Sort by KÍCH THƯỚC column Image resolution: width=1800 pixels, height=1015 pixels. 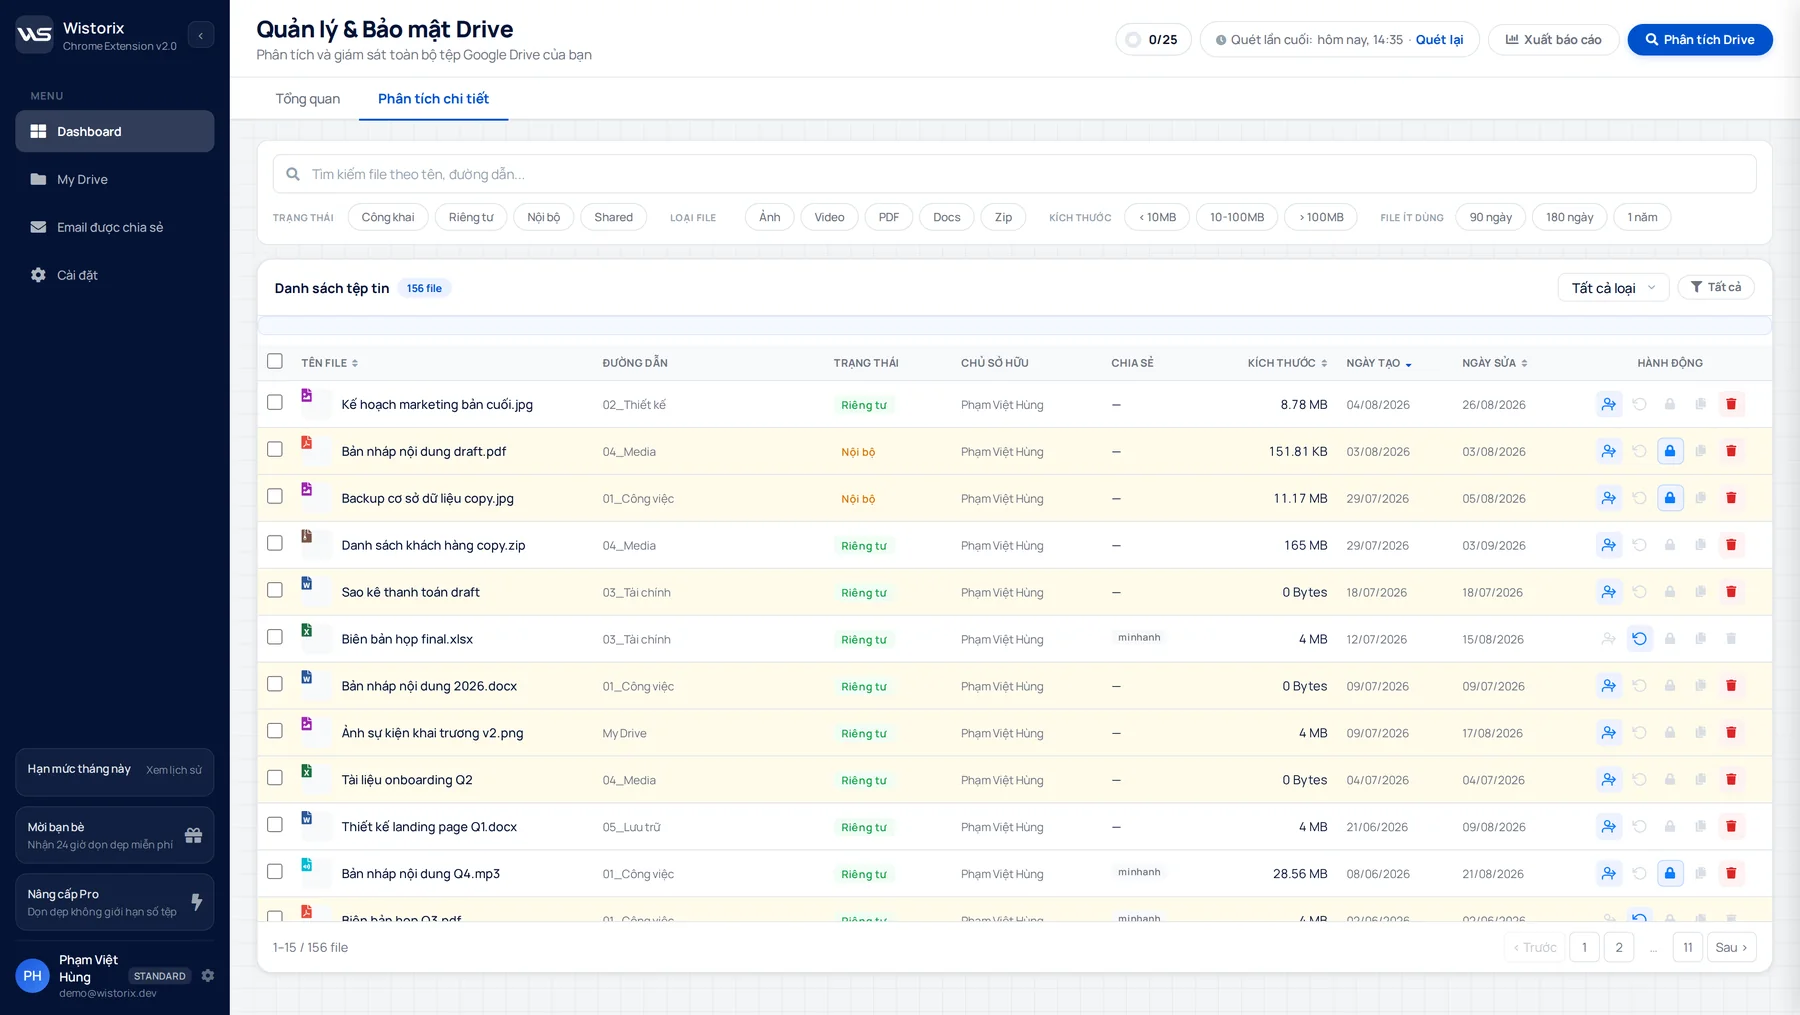point(1287,363)
